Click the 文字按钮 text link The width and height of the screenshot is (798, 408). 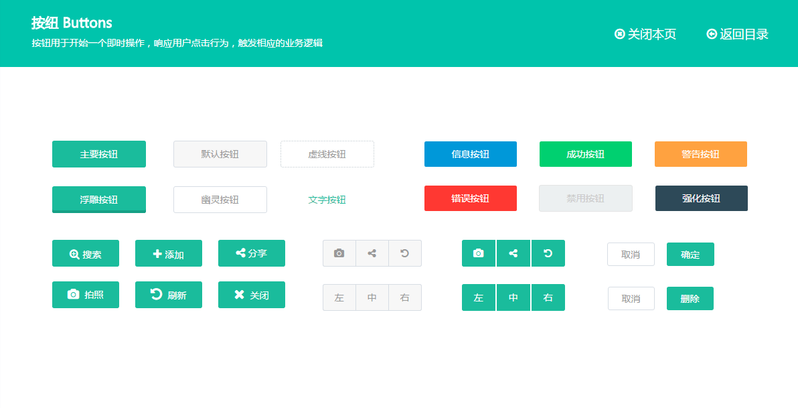tap(327, 200)
